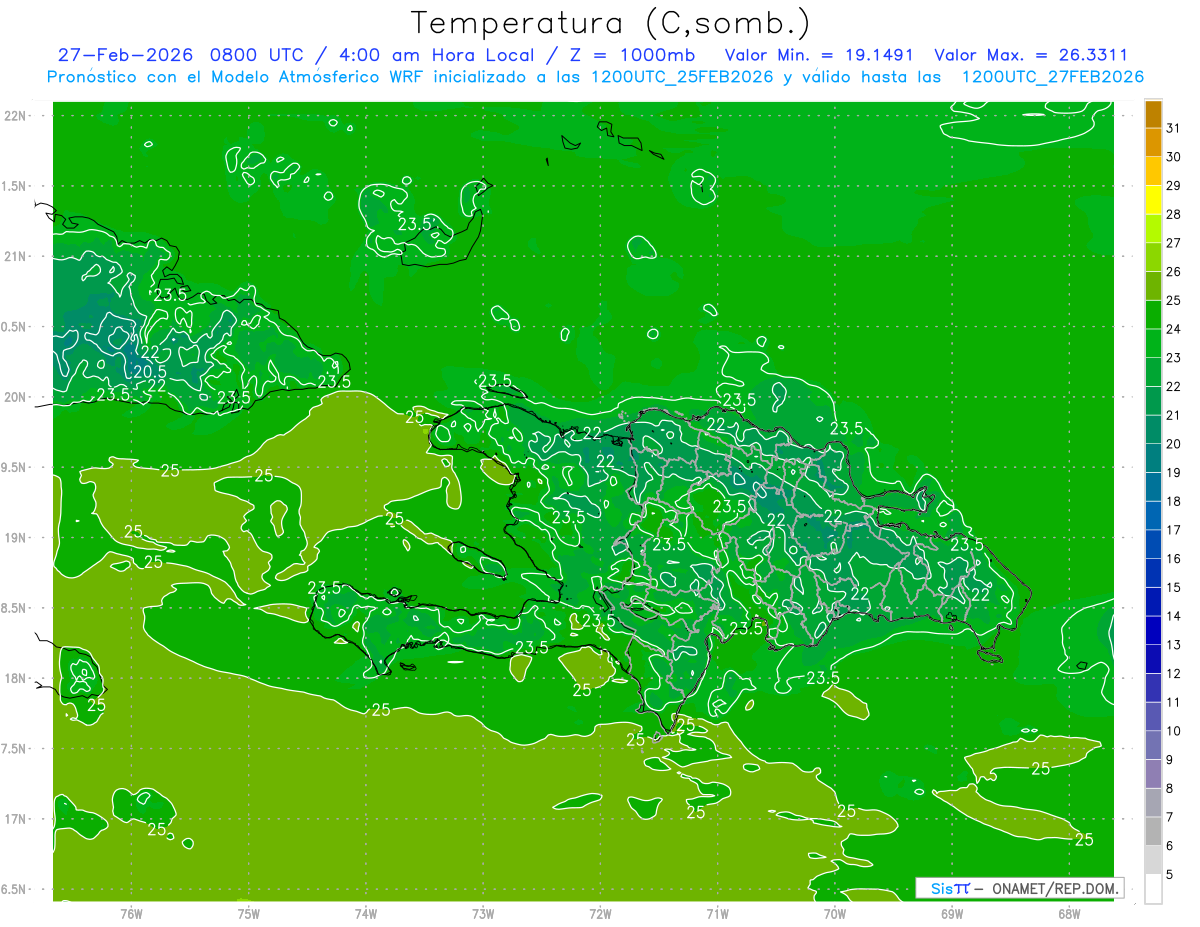Click the "20N" latitude axis label
Image resolution: width=1200 pixels, height=927 pixels.
click(15, 397)
